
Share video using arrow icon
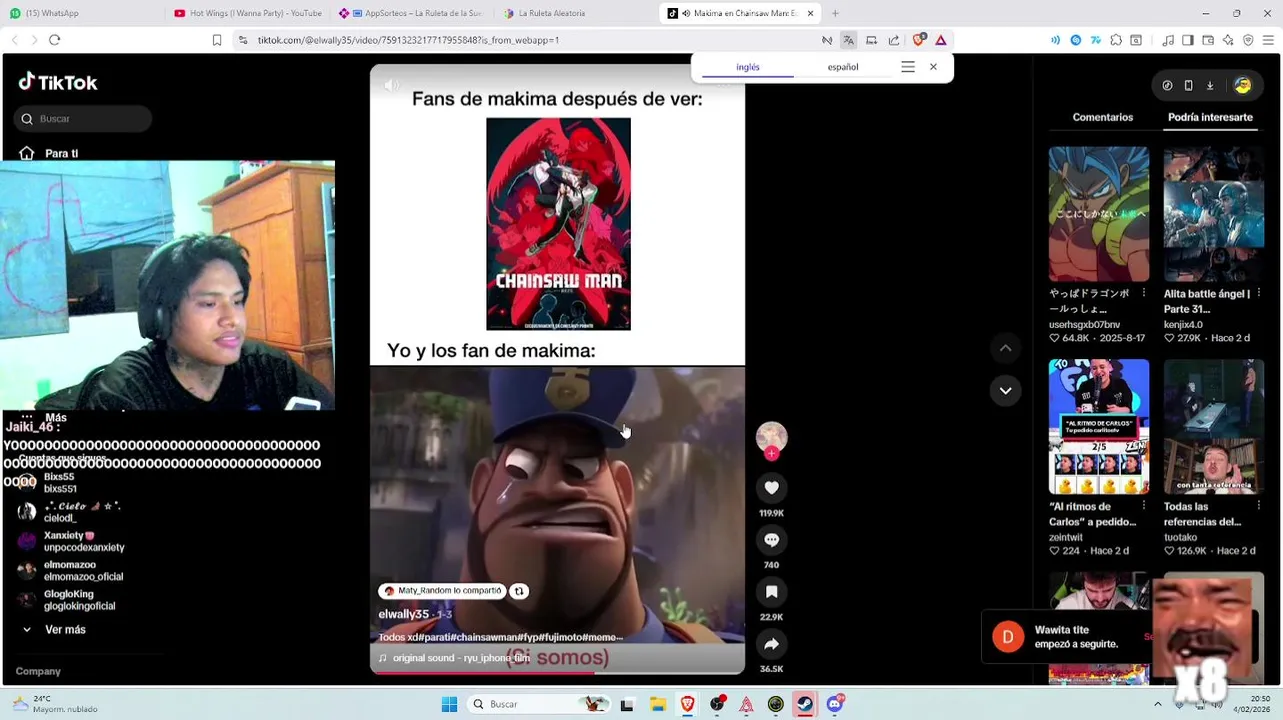click(771, 644)
